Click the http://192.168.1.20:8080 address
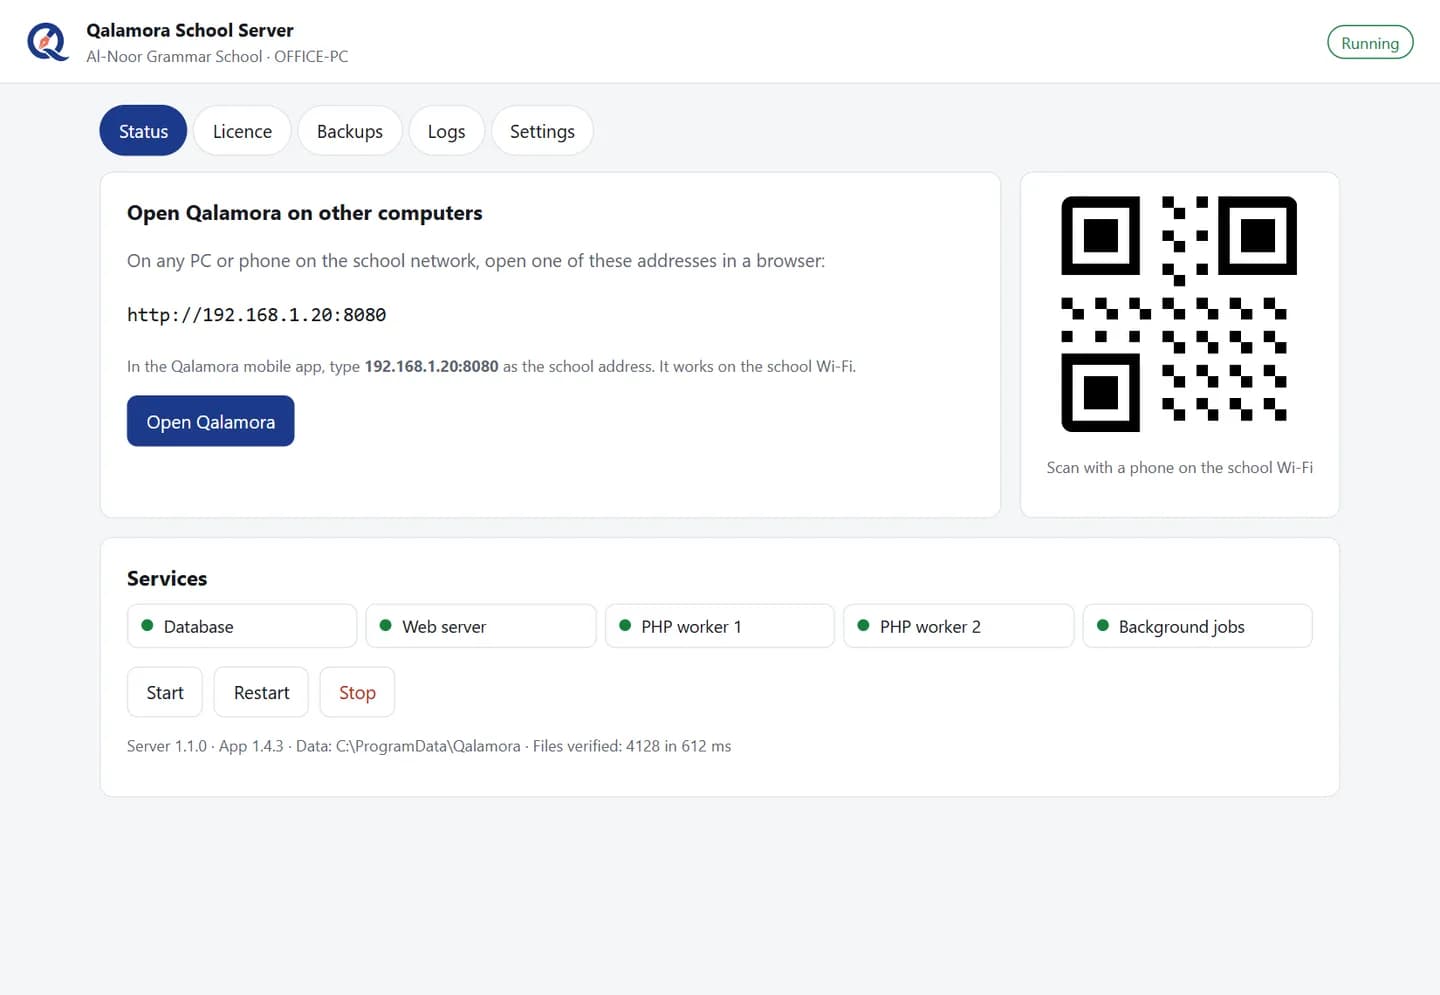The image size is (1440, 995). pyautogui.click(x=256, y=315)
